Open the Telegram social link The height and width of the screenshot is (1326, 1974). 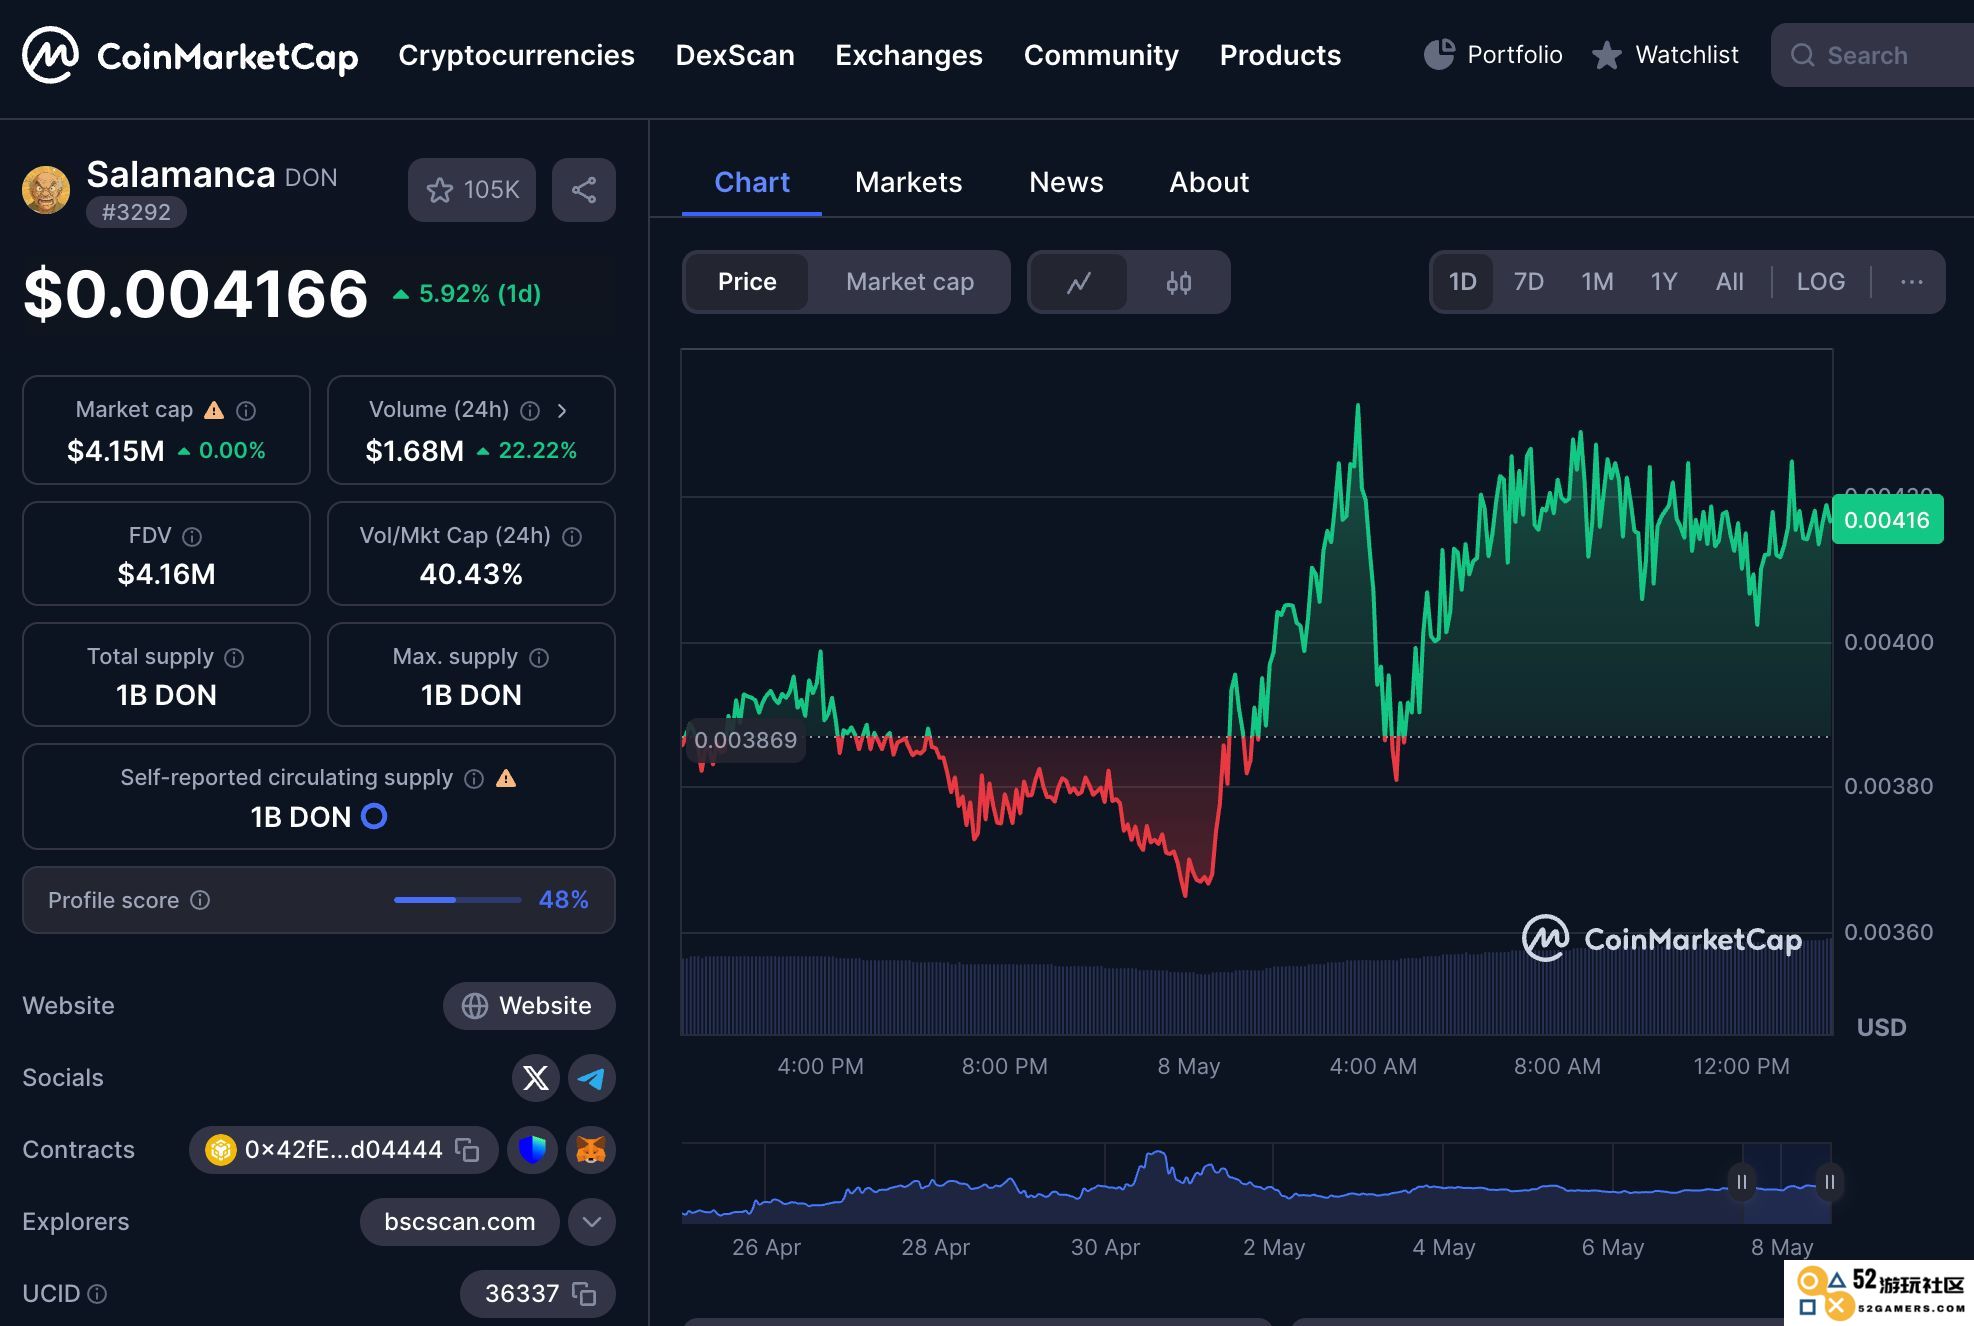click(592, 1078)
